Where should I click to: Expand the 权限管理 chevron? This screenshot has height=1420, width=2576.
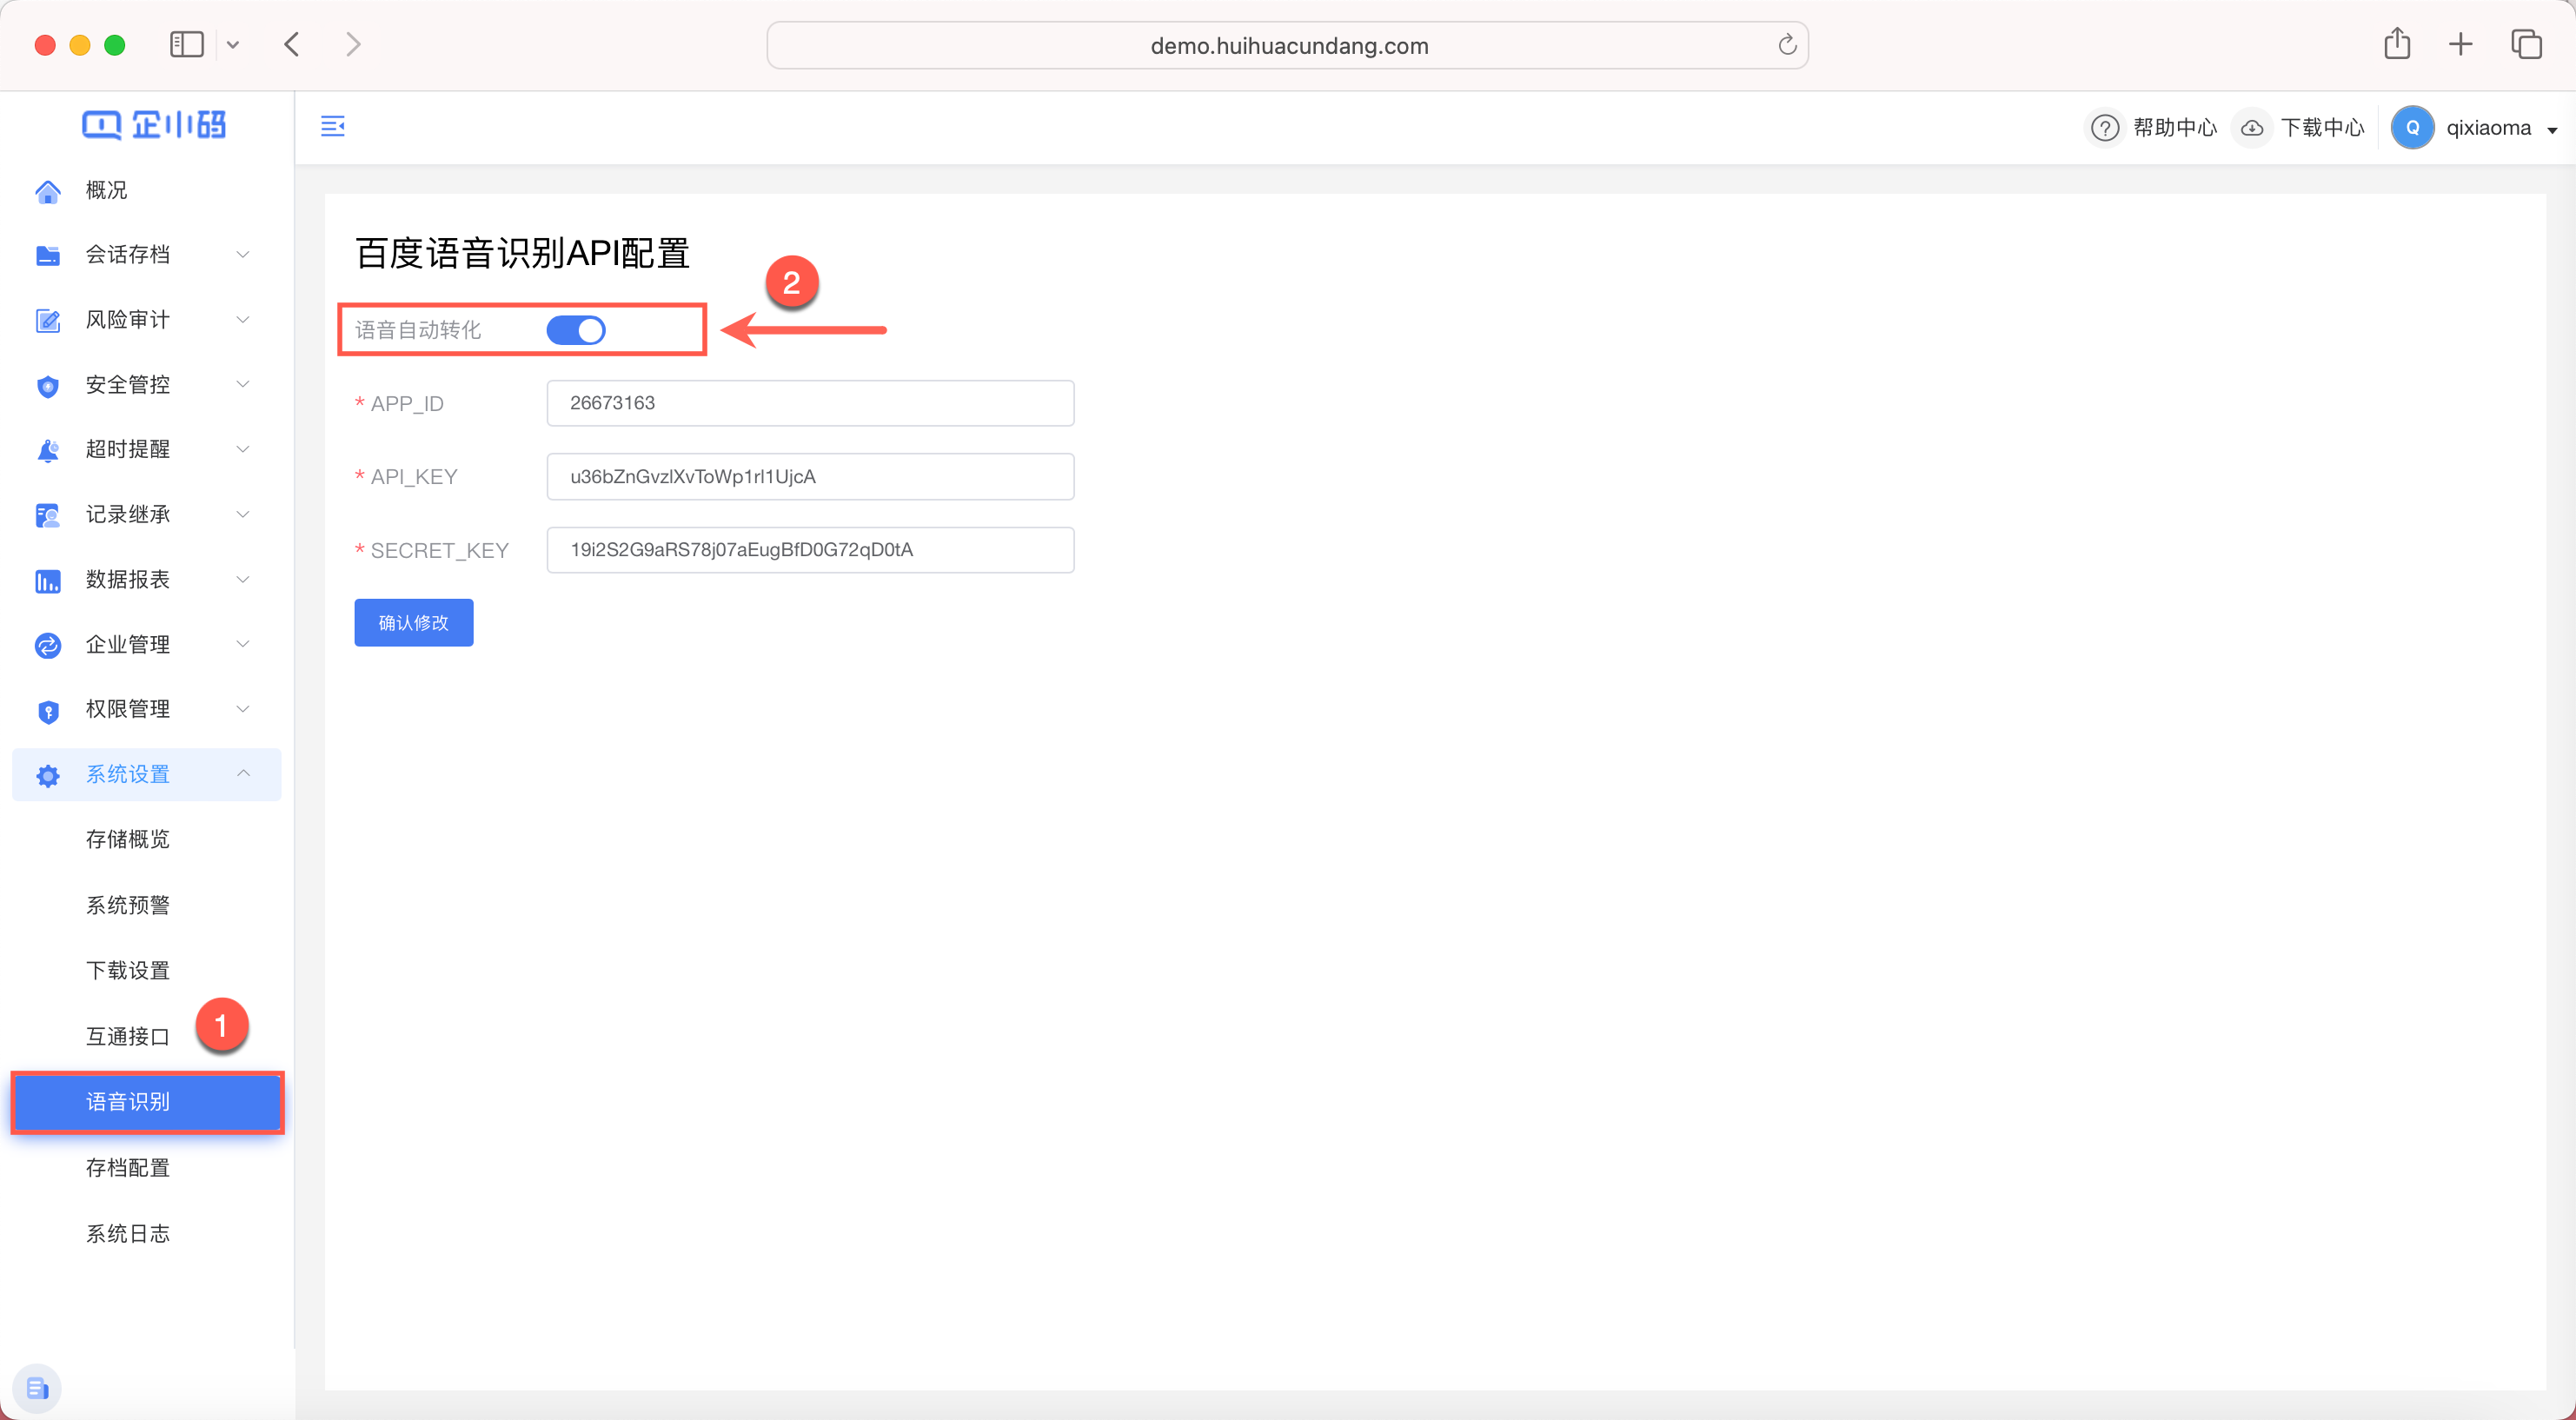[242, 709]
